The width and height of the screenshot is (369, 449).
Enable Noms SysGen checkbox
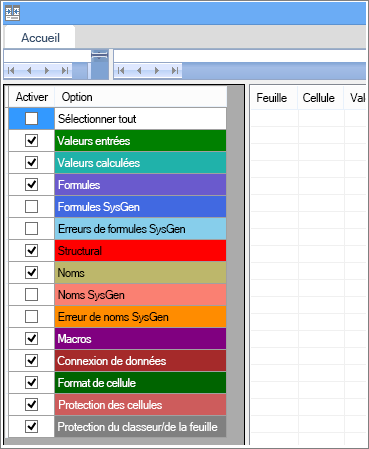(x=31, y=294)
